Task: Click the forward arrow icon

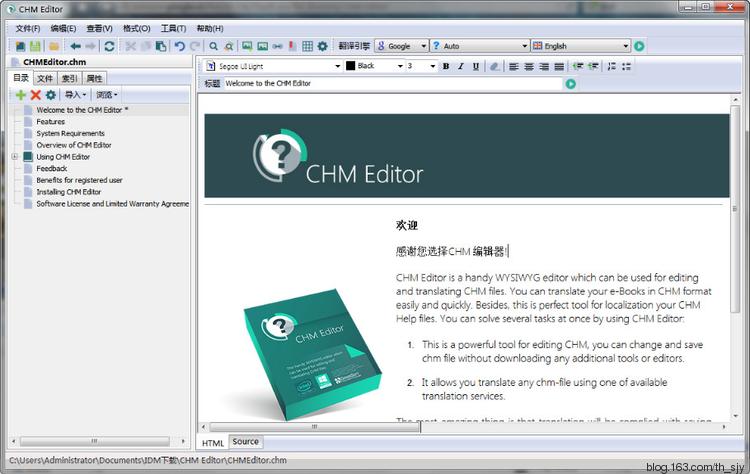Action: 90,46
